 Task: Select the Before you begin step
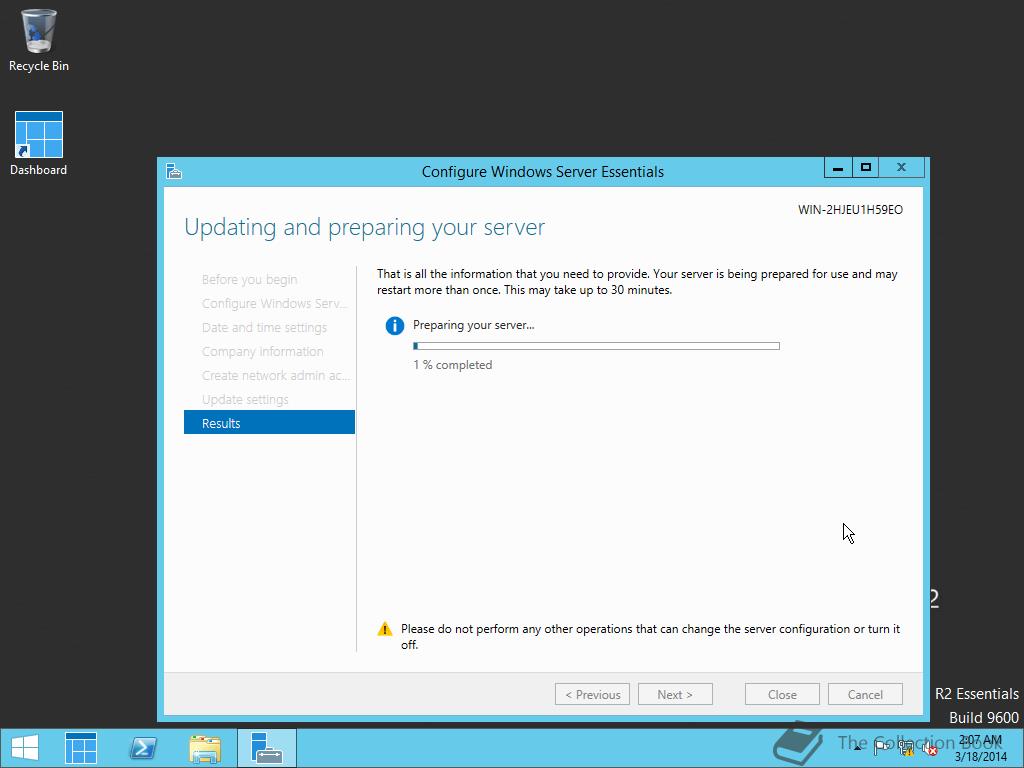coord(249,280)
